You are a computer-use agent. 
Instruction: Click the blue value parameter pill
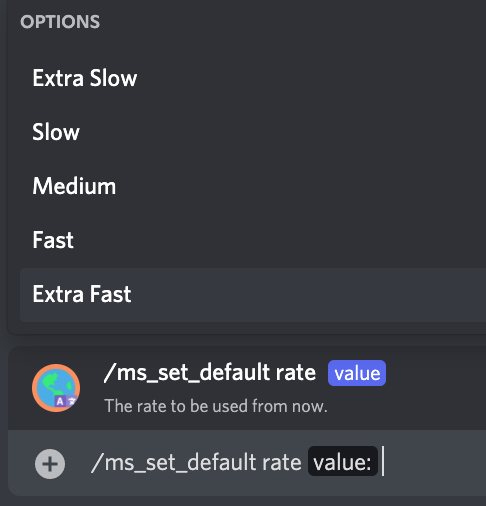[357, 373]
